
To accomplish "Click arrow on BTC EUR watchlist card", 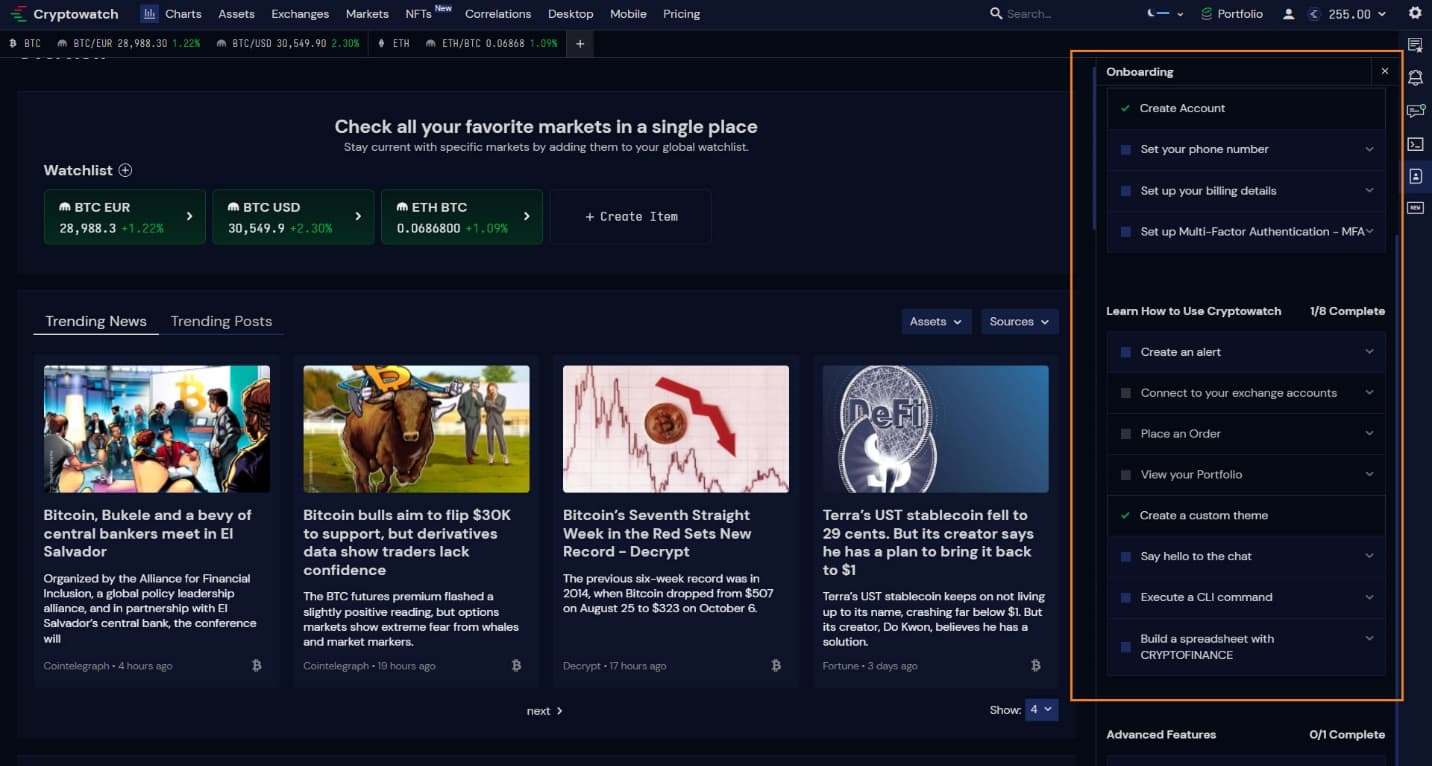I will coord(189,216).
